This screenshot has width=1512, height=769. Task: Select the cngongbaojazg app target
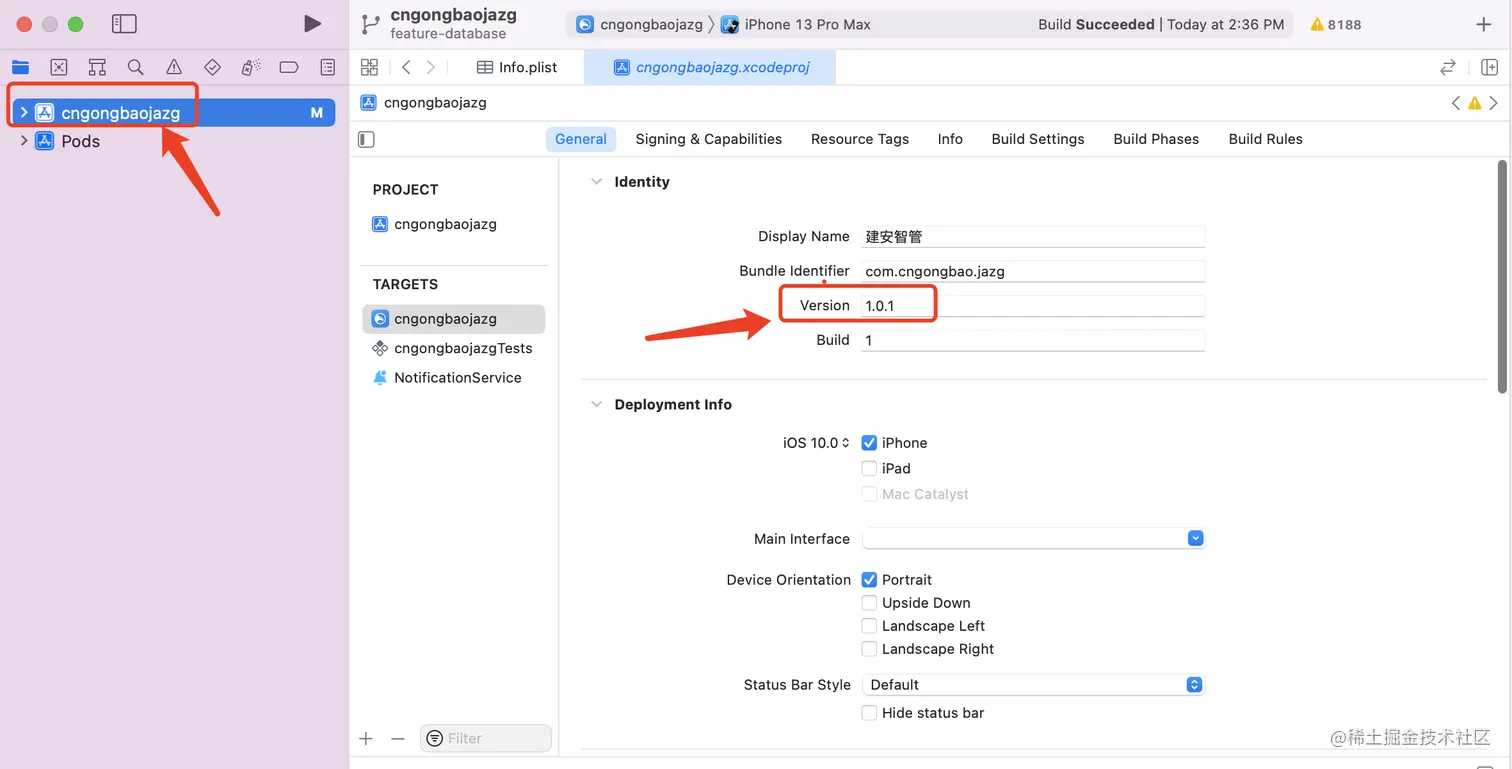click(x=454, y=319)
